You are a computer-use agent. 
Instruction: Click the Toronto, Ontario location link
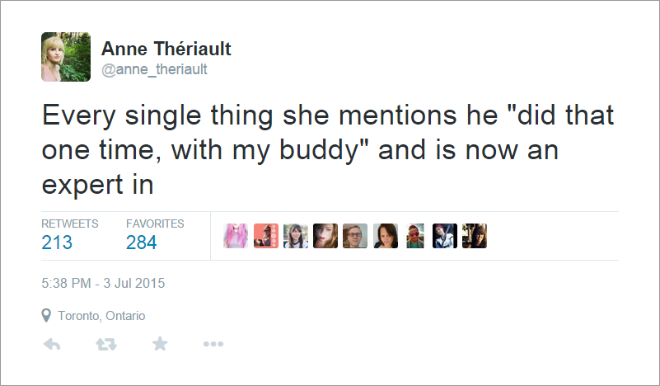pos(101,316)
